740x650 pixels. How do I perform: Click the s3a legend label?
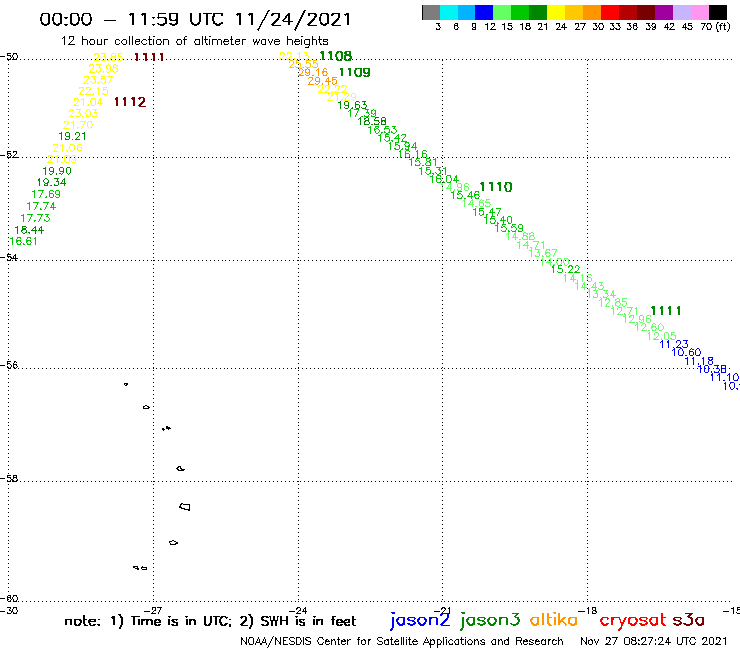click(x=688, y=621)
